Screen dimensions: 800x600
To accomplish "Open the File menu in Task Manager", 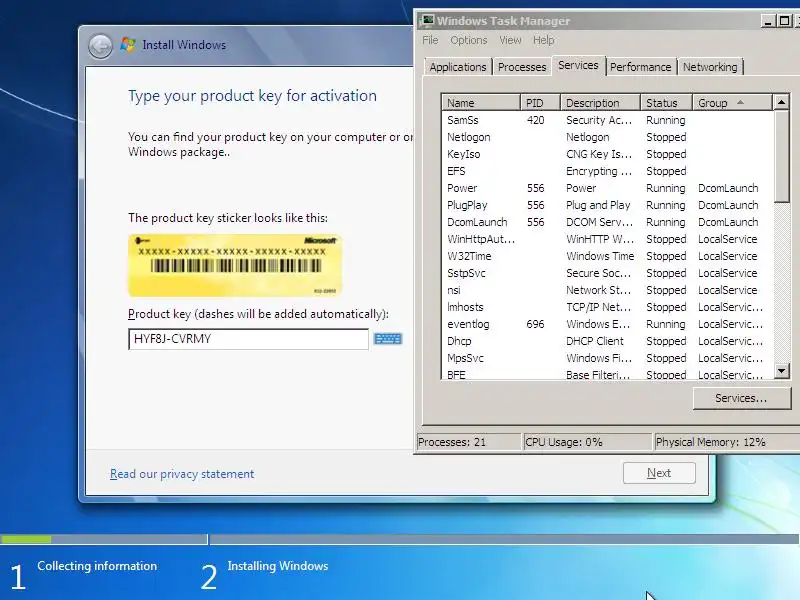I will pos(430,40).
